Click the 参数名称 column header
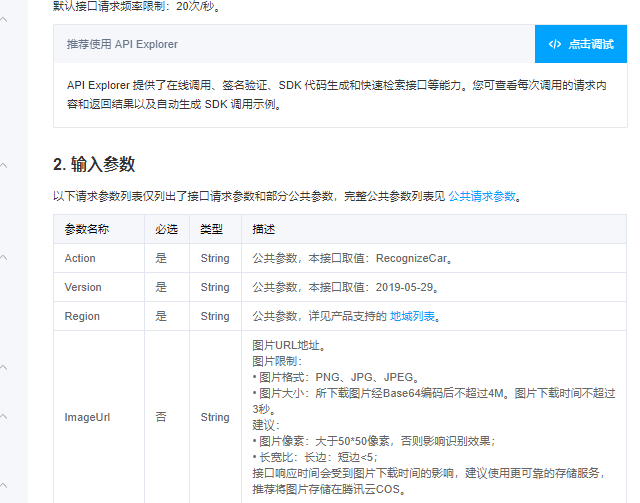This screenshot has height=503, width=640. (x=87, y=229)
